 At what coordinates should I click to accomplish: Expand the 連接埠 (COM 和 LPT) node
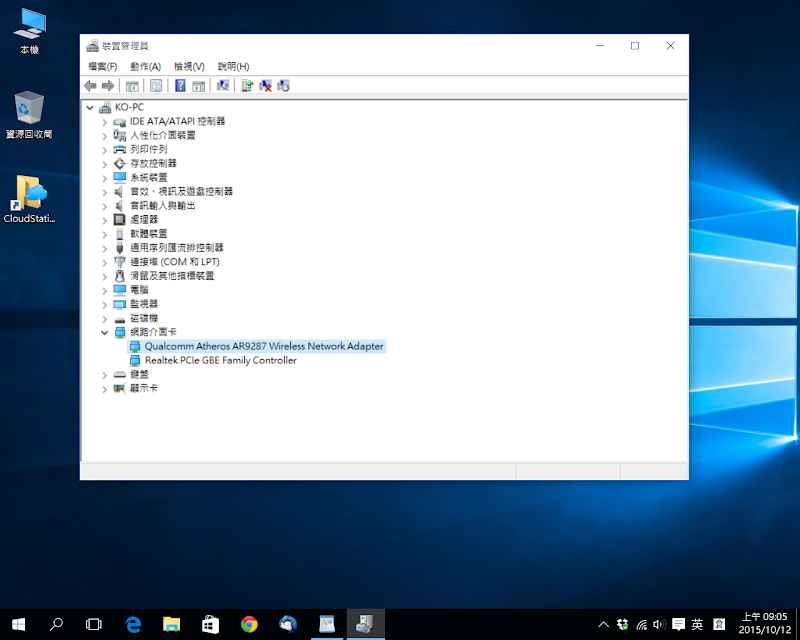[x=105, y=261]
